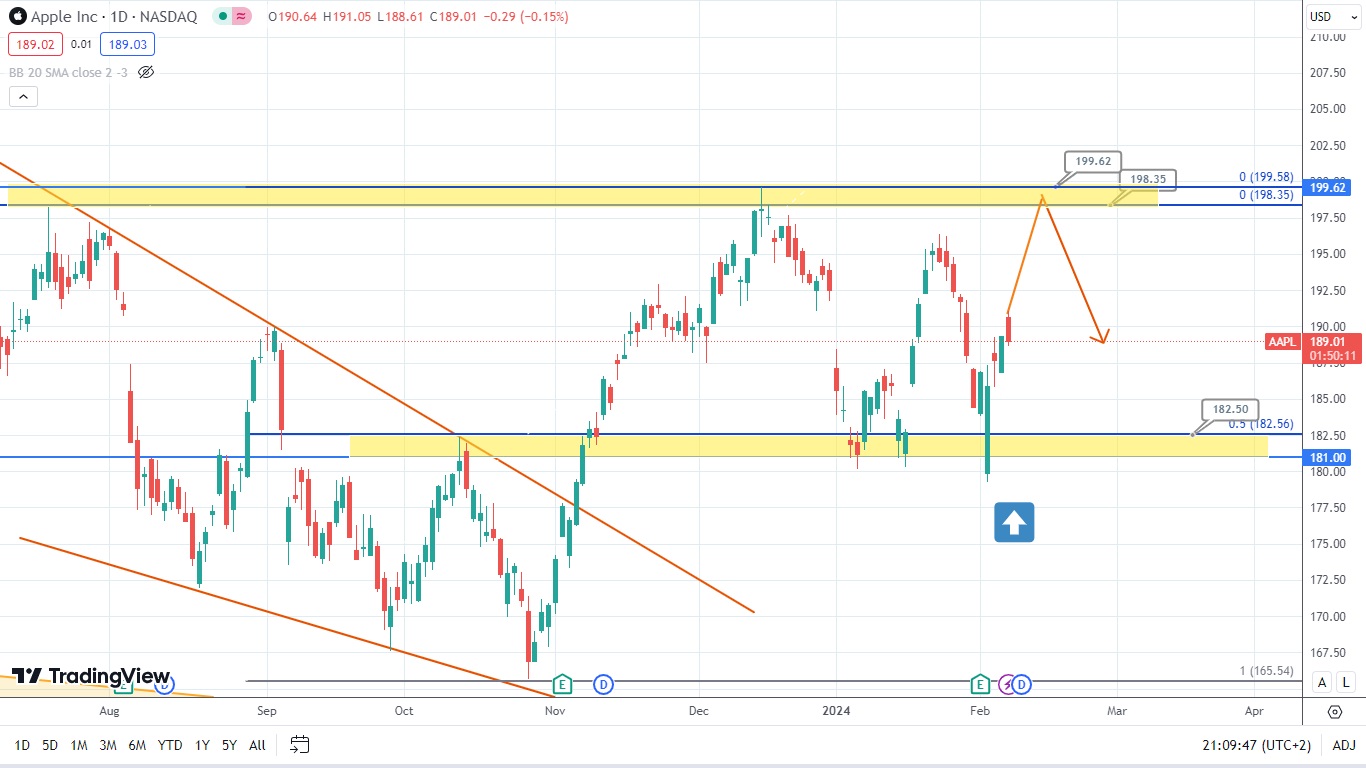Click the purple lightning event marker
Image resolution: width=1366 pixels, height=768 pixels.
click(x=1008, y=684)
